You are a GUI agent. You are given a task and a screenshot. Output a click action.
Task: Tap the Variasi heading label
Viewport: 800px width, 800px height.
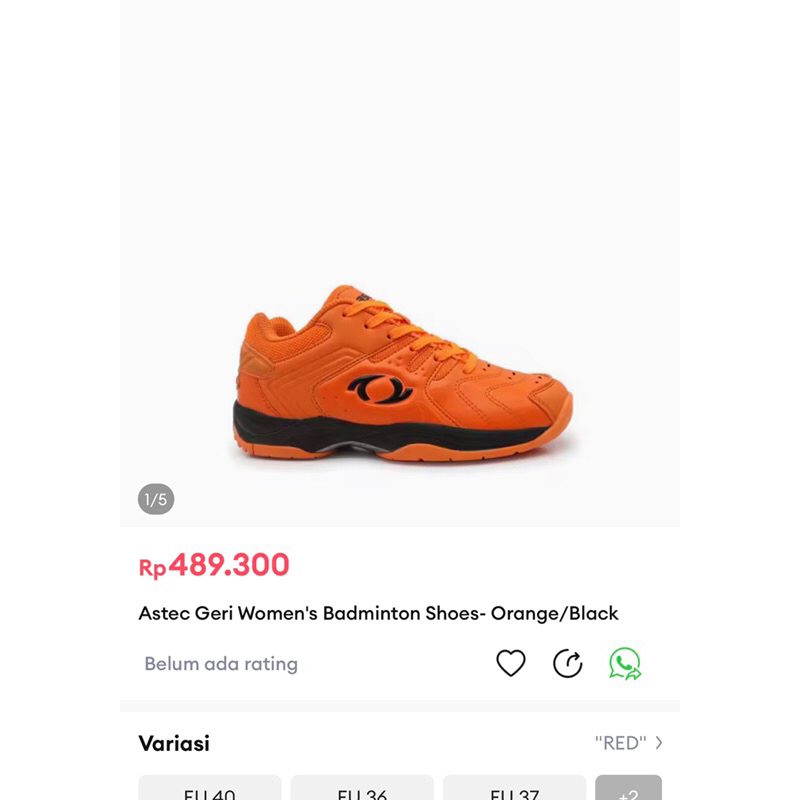(175, 742)
